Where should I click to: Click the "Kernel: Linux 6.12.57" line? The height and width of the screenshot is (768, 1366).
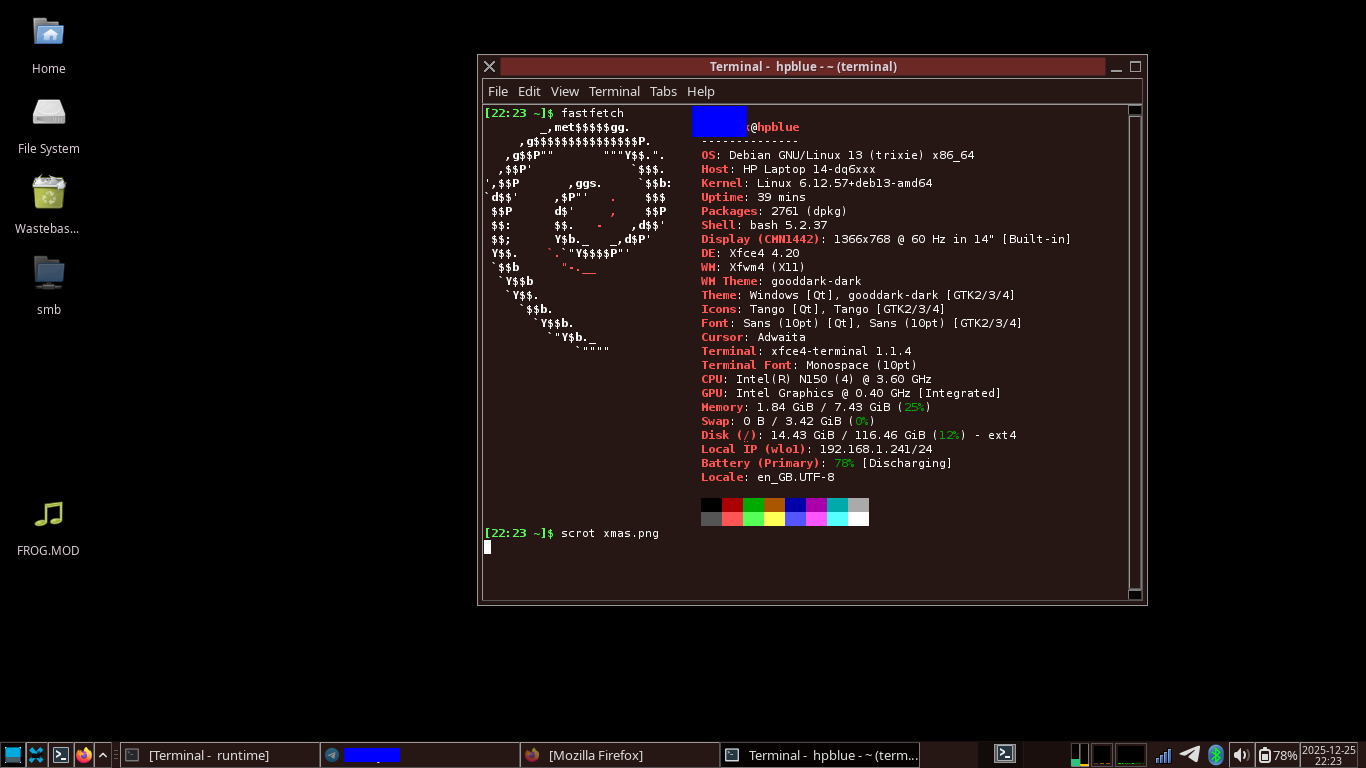(817, 183)
